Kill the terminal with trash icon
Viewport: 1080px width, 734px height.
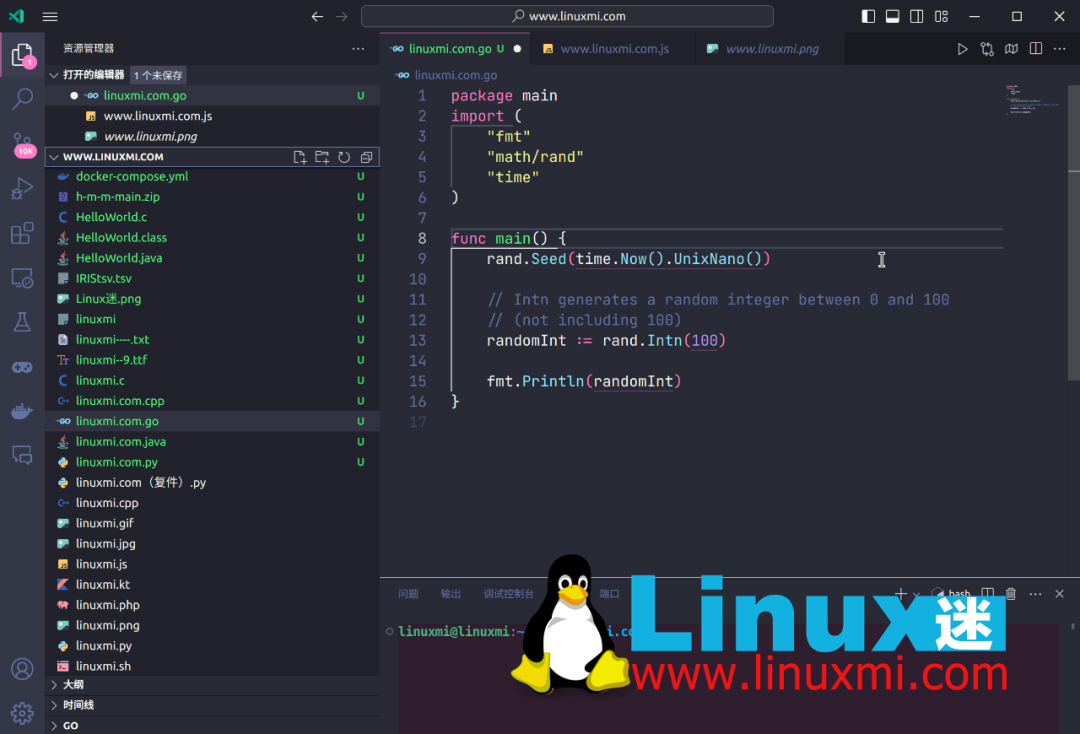coord(1010,594)
